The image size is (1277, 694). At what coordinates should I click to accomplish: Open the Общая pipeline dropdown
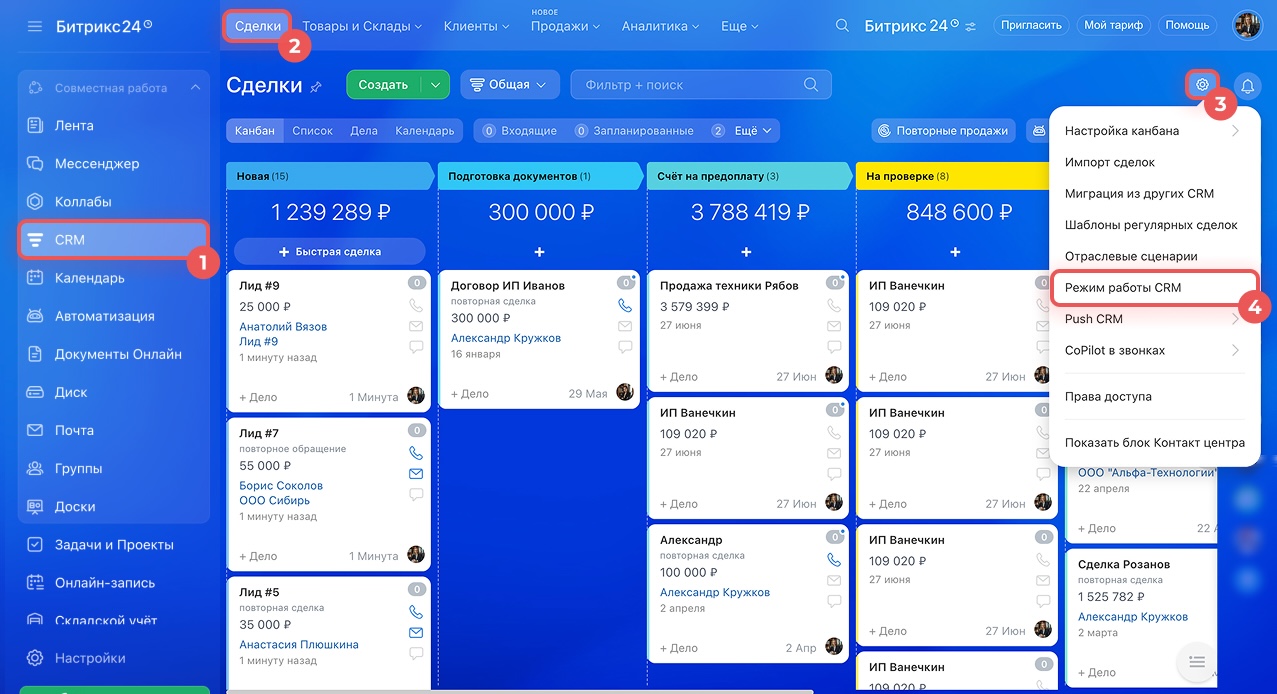510,85
